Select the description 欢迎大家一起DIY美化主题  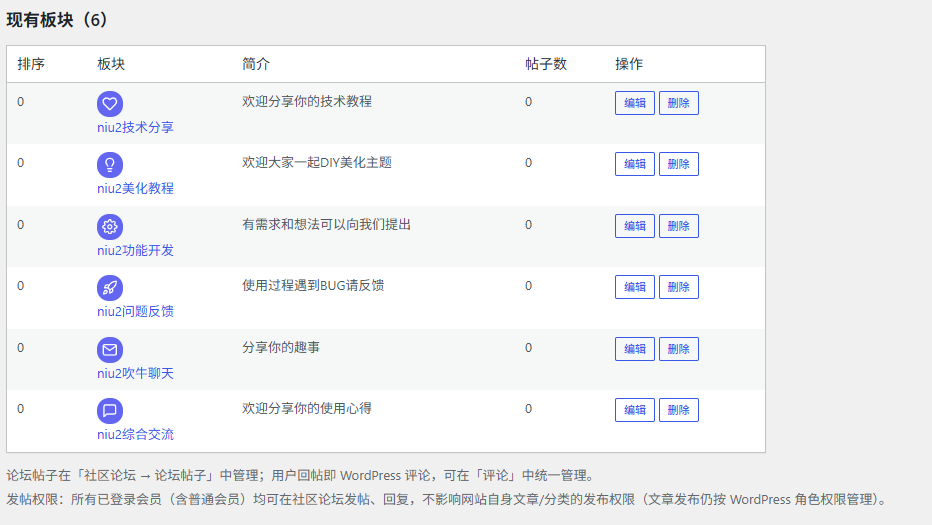click(x=317, y=163)
